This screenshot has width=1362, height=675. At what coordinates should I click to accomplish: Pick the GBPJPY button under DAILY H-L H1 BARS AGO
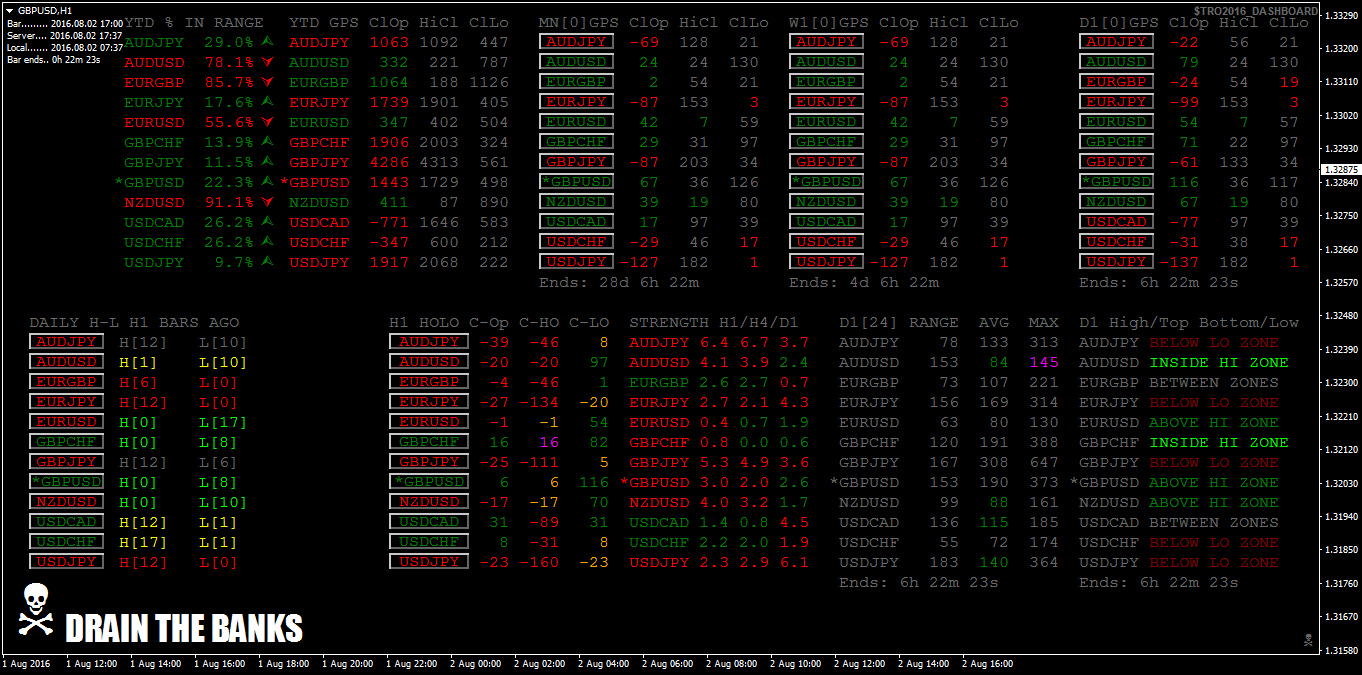click(66, 462)
